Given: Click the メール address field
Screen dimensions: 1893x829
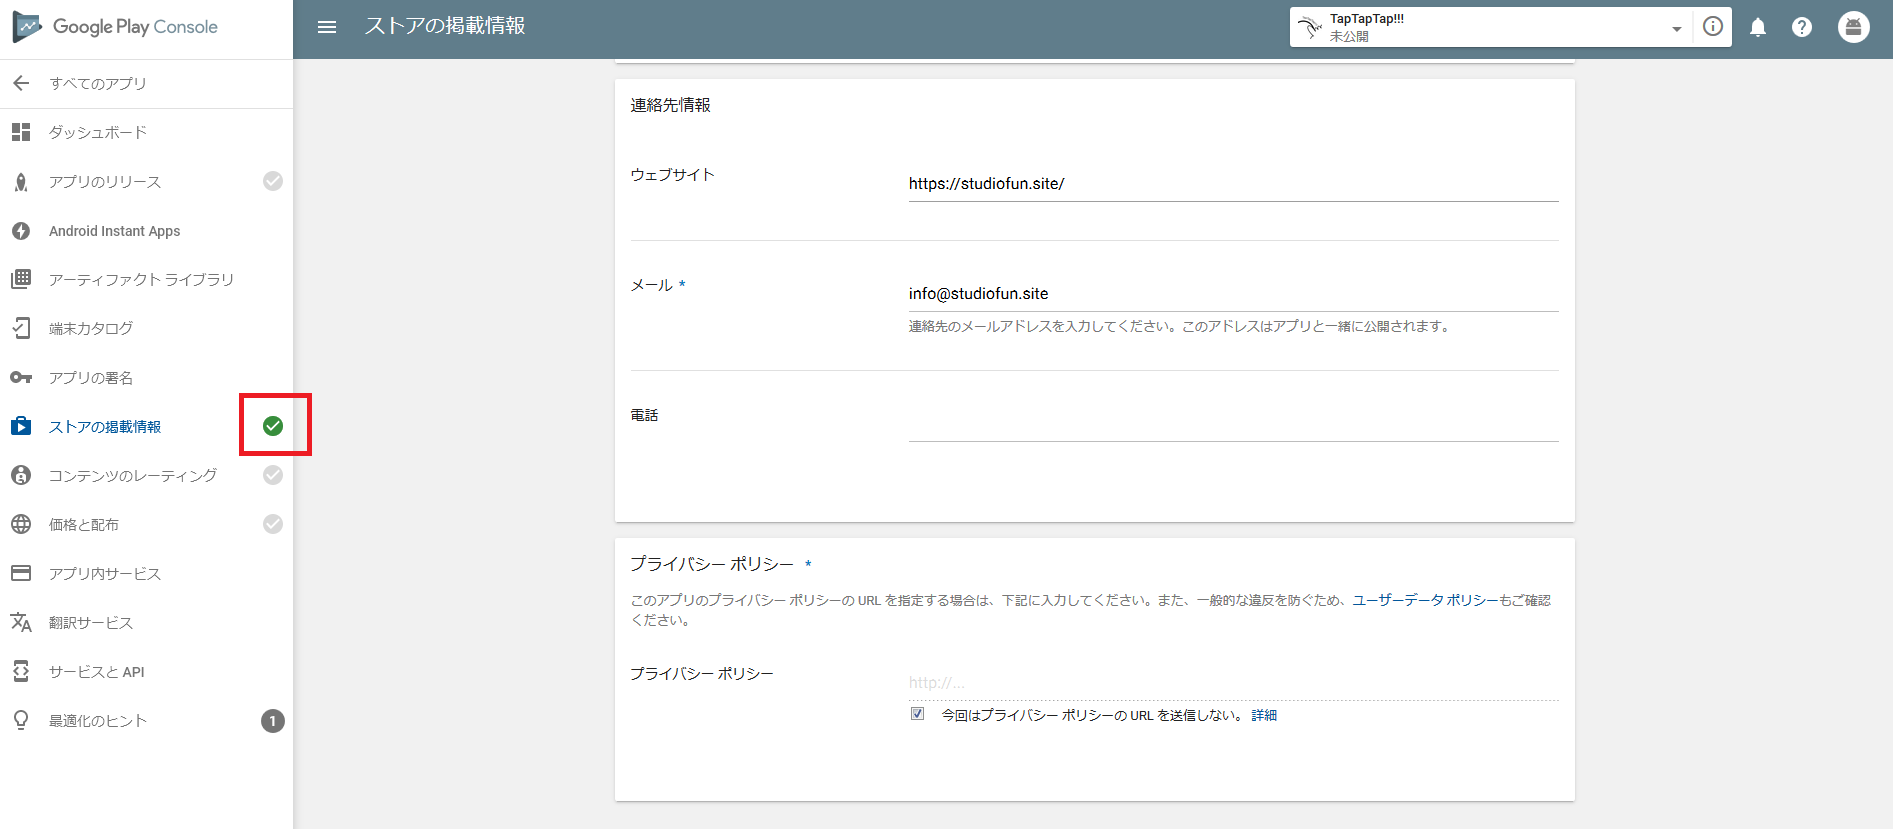Looking at the screenshot, I should point(1233,294).
